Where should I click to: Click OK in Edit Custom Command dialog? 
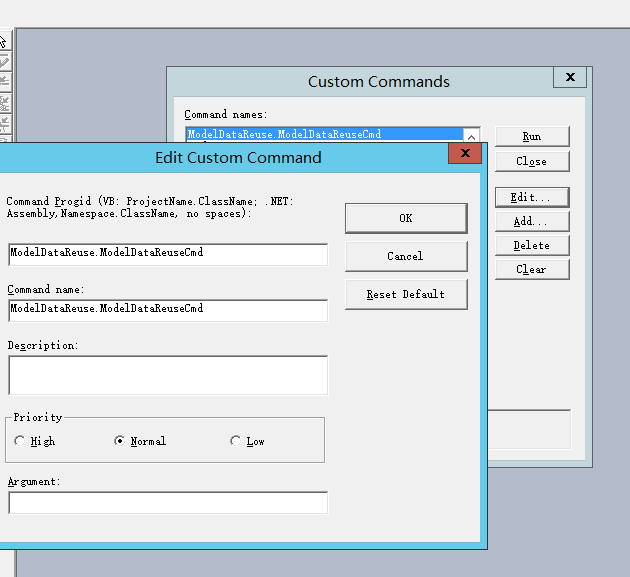[406, 218]
